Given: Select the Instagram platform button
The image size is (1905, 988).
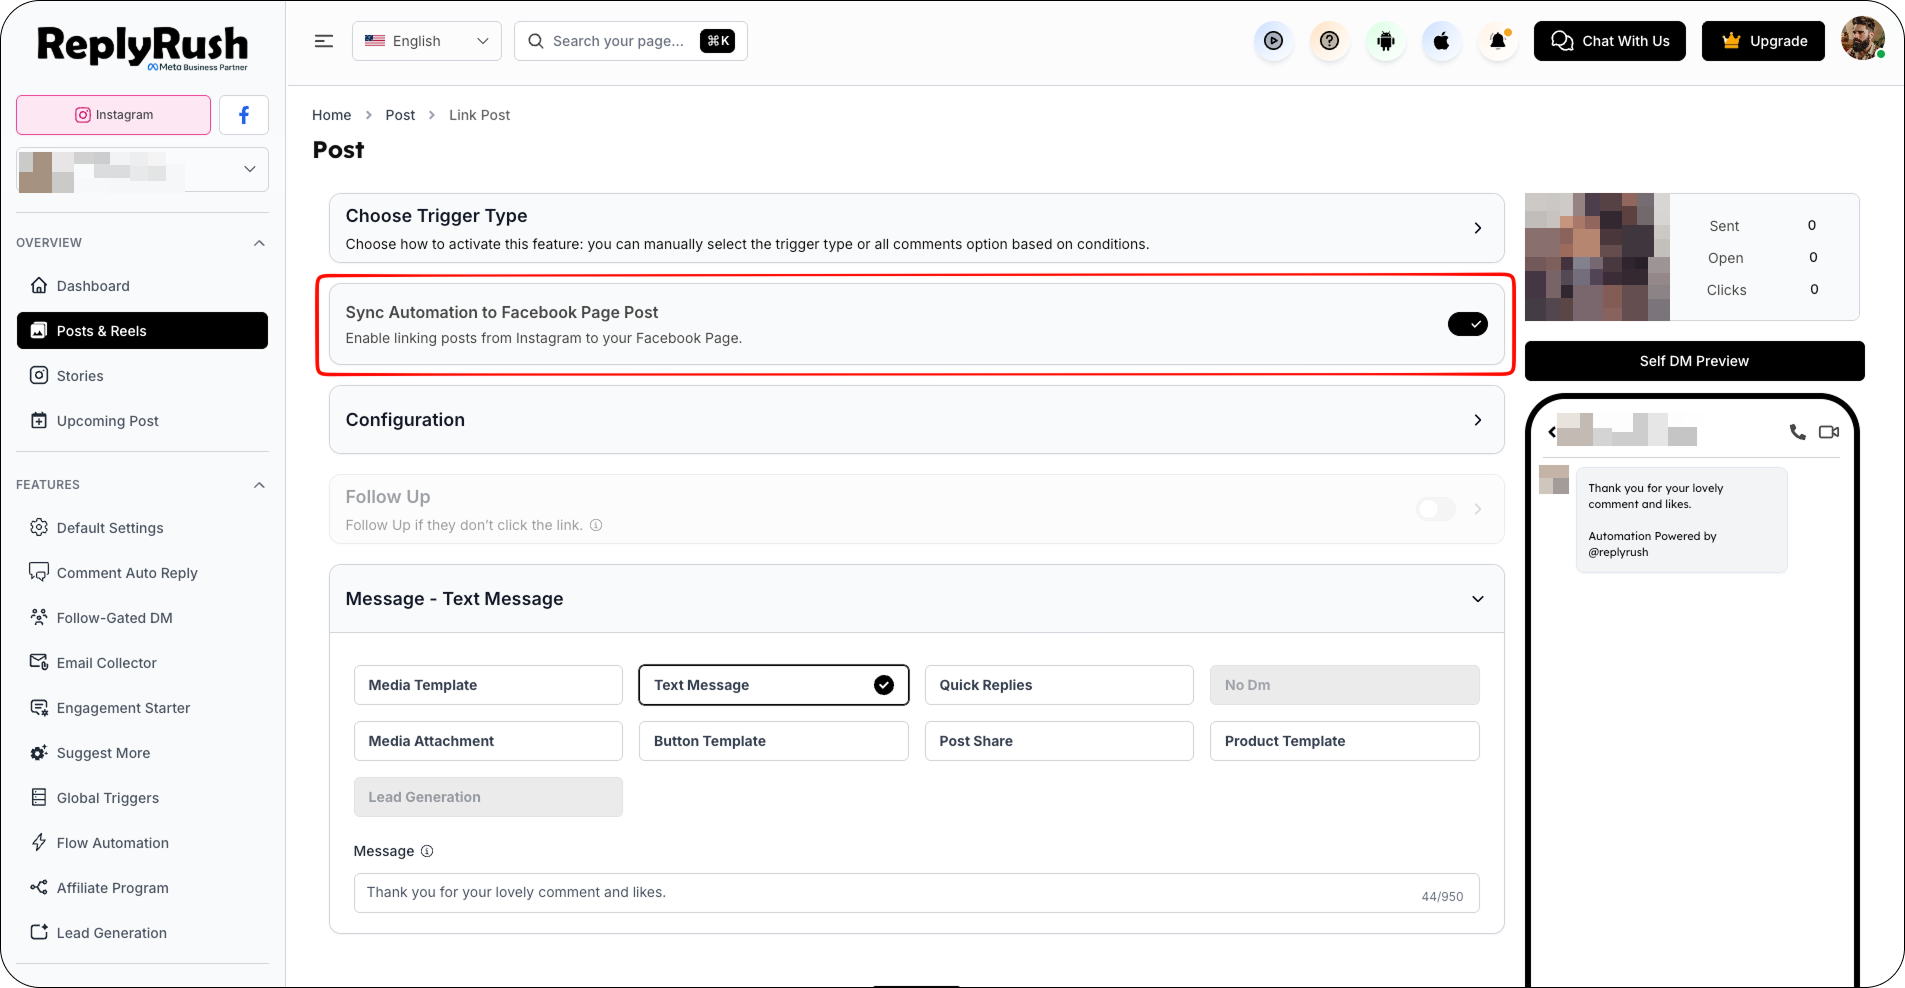Looking at the screenshot, I should (x=114, y=115).
